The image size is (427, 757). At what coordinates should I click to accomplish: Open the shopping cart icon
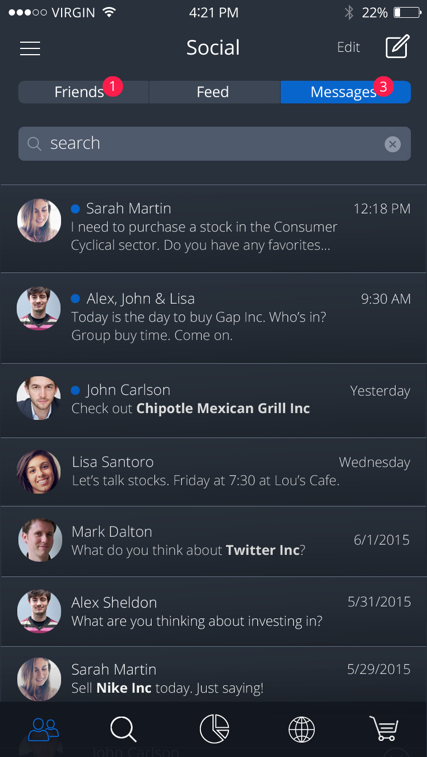[384, 729]
